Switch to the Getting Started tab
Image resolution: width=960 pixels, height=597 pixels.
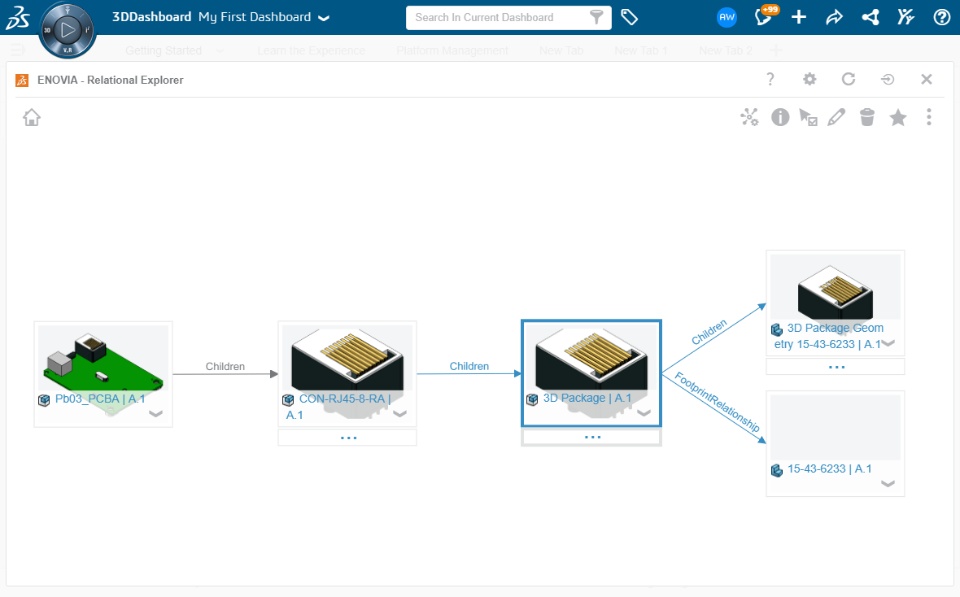pos(163,51)
